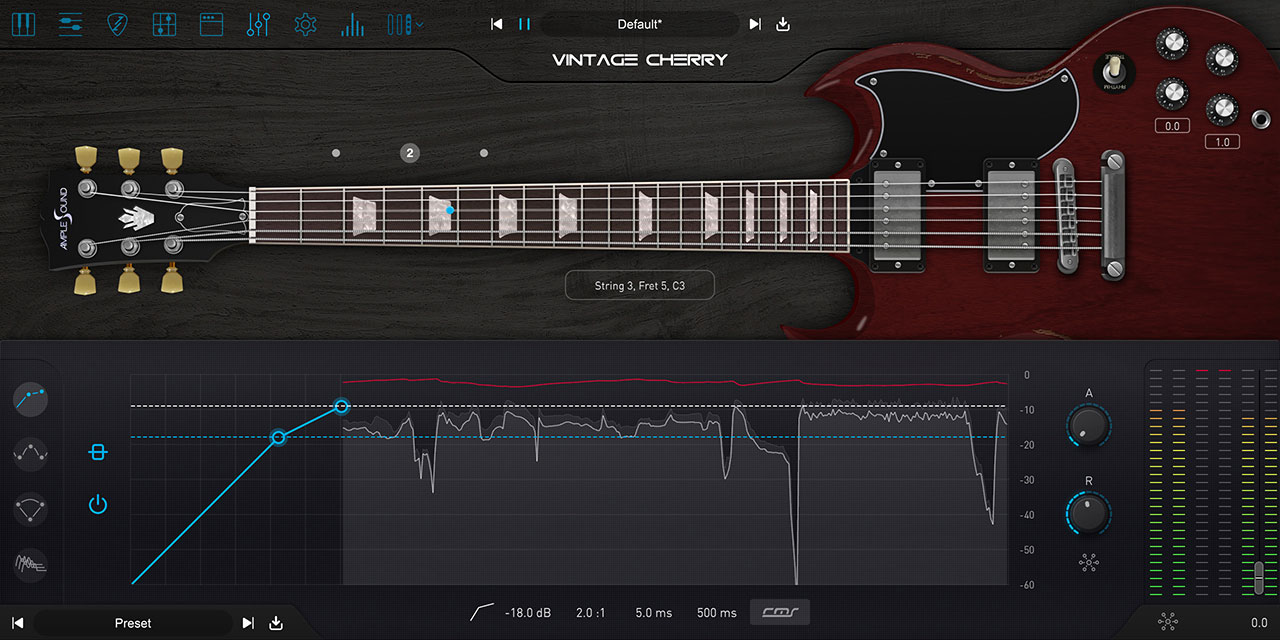
Task: Flip the pickup selector switch on the guitar
Action: [1114, 72]
